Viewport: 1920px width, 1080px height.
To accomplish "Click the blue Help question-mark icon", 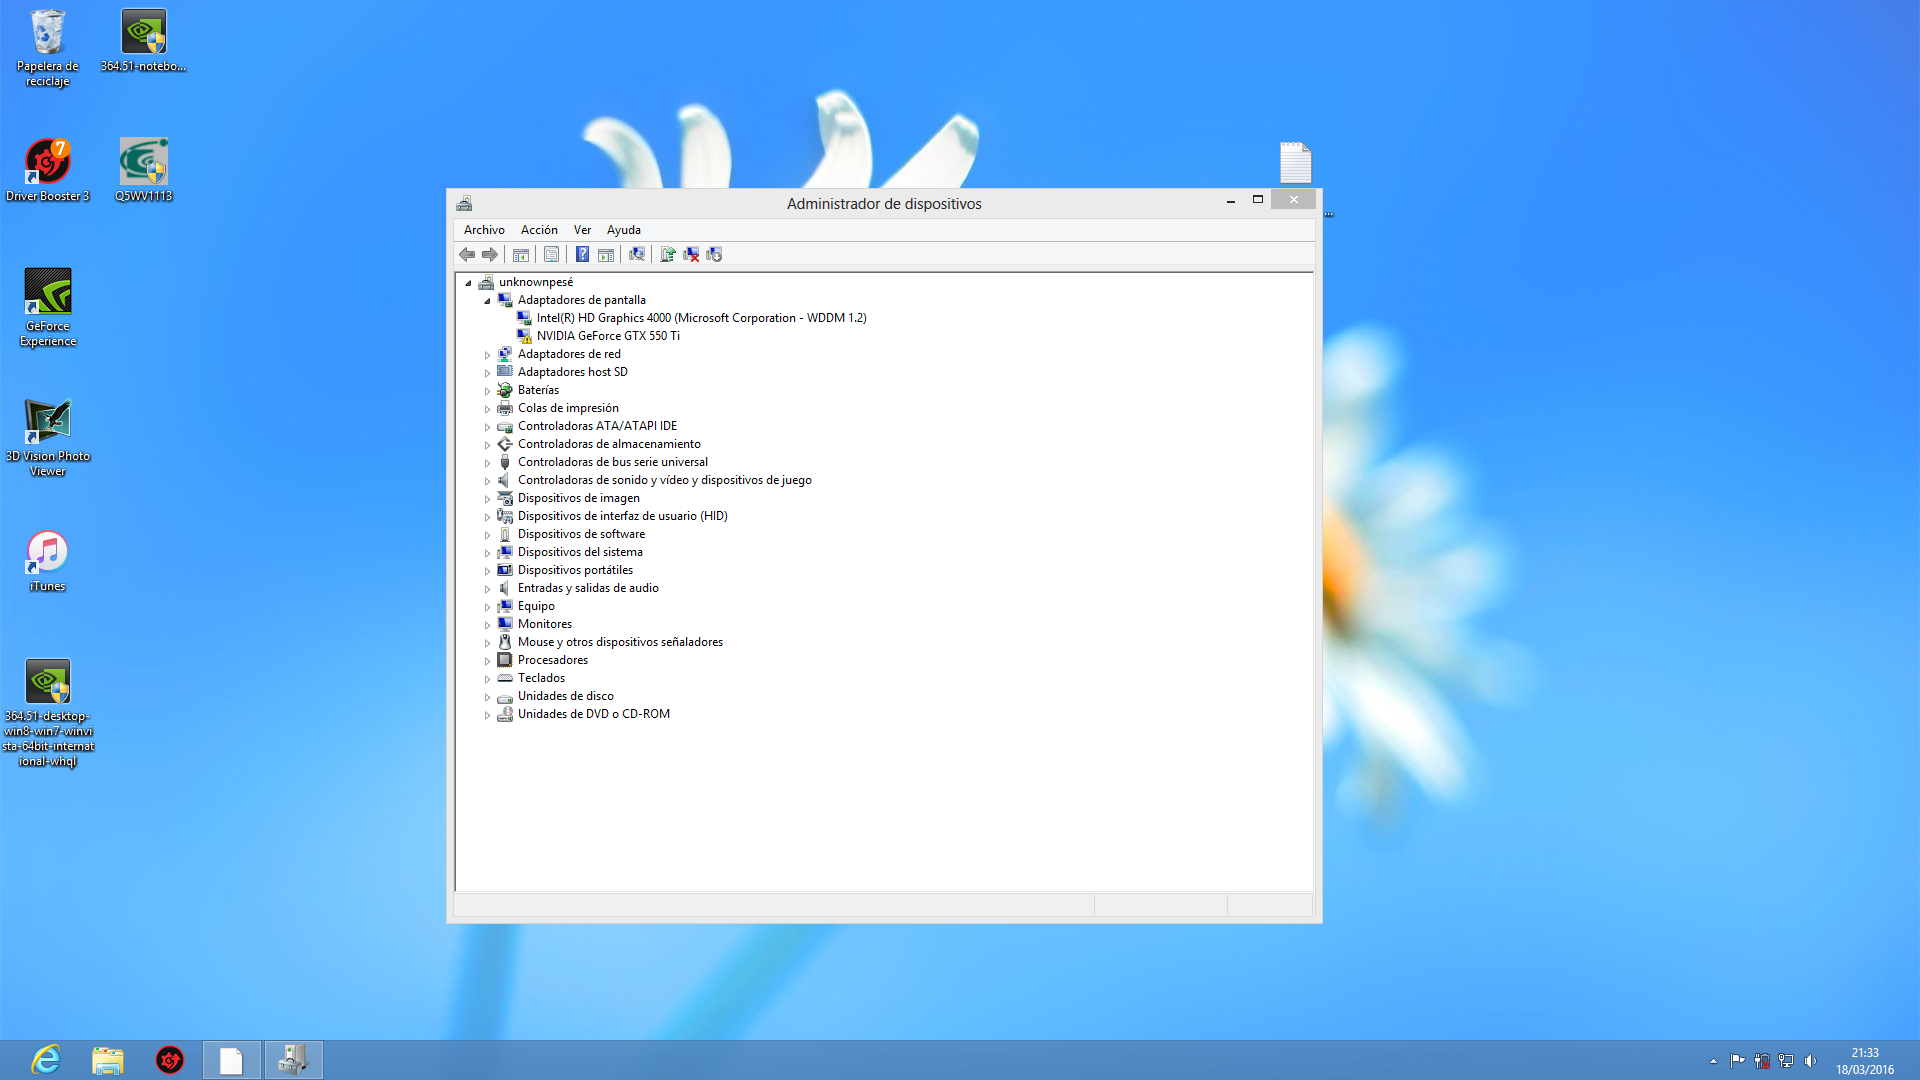I will coord(582,254).
